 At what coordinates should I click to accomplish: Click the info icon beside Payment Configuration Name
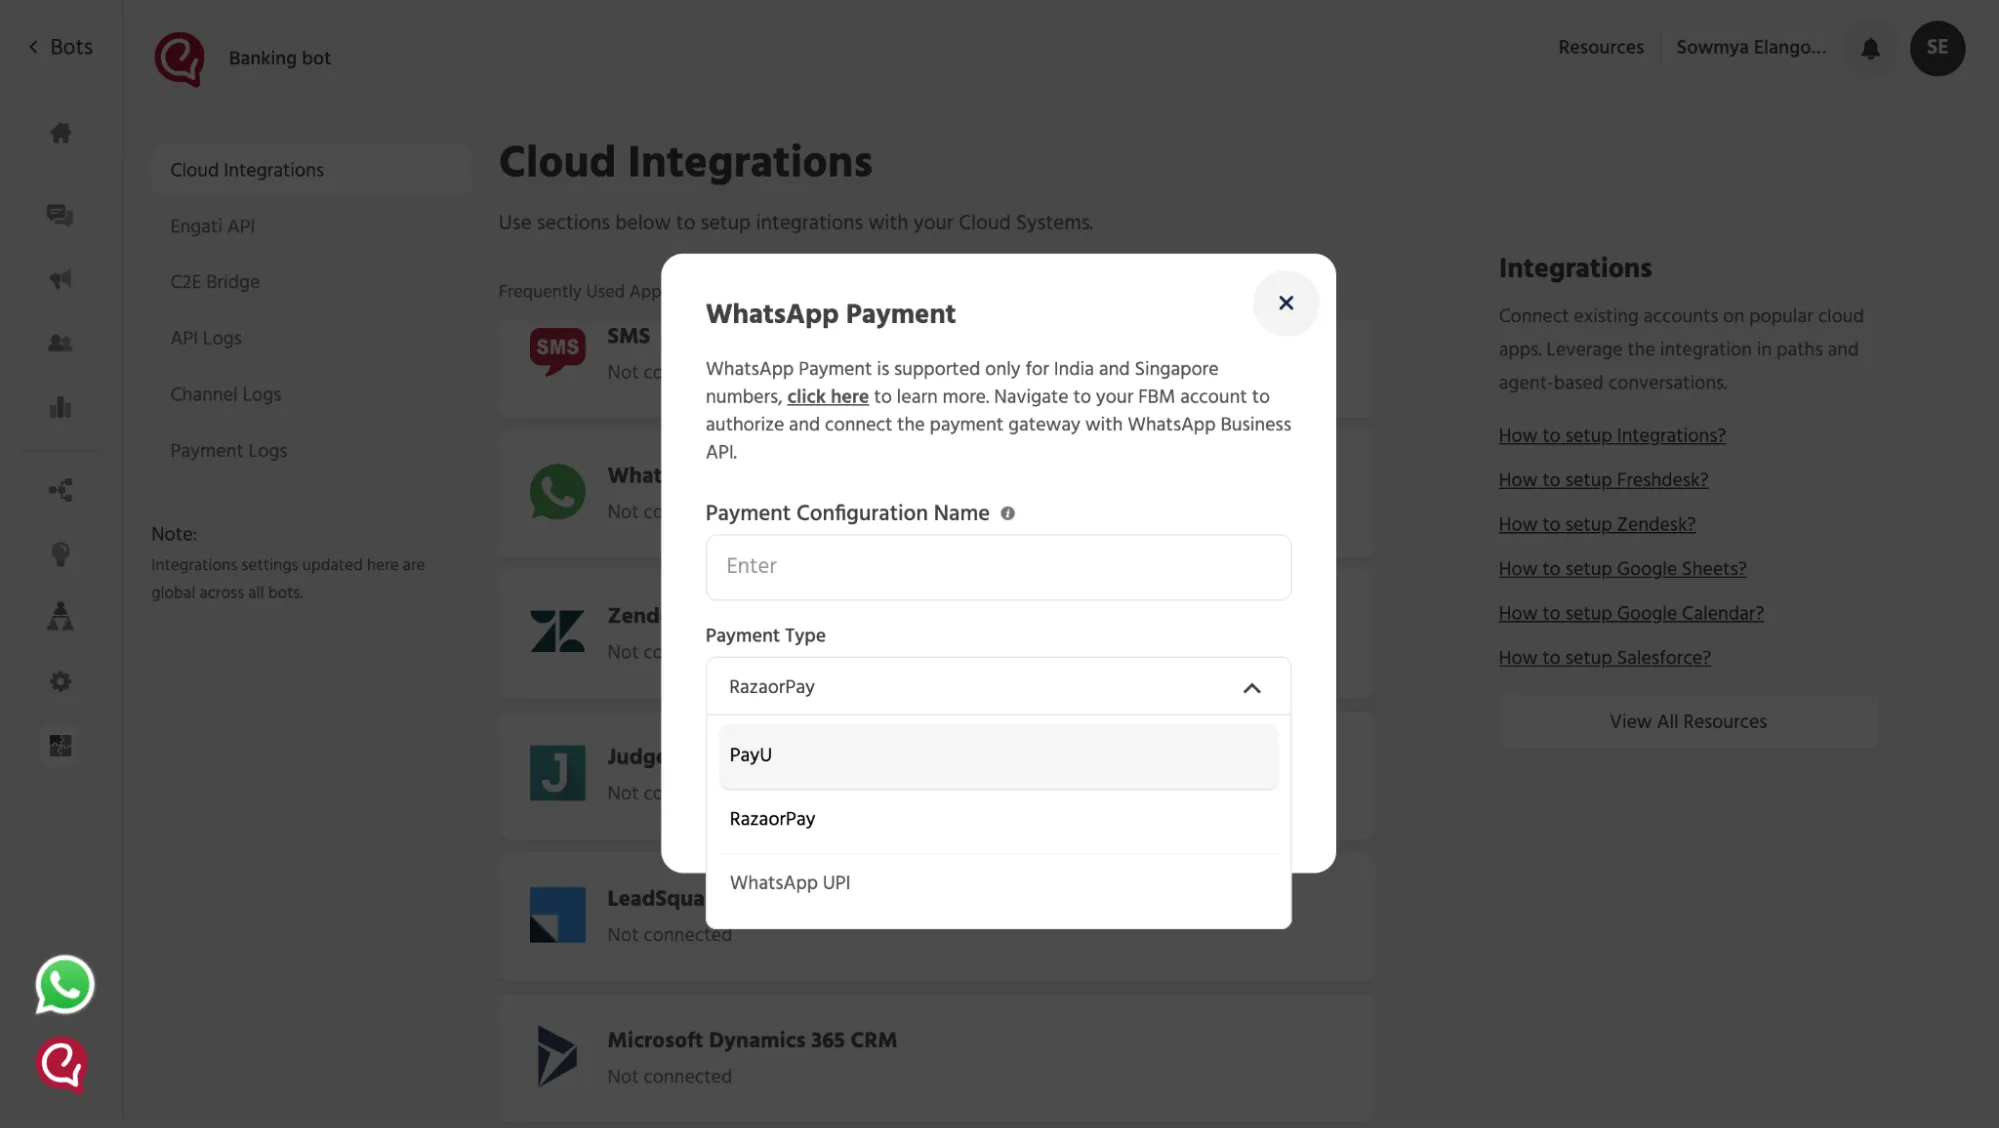(1008, 513)
